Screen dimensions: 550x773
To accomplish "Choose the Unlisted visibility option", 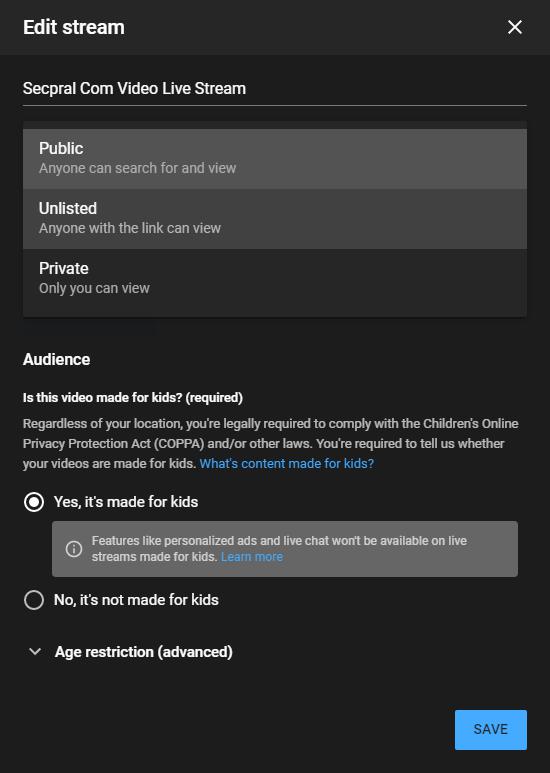I will 275,219.
